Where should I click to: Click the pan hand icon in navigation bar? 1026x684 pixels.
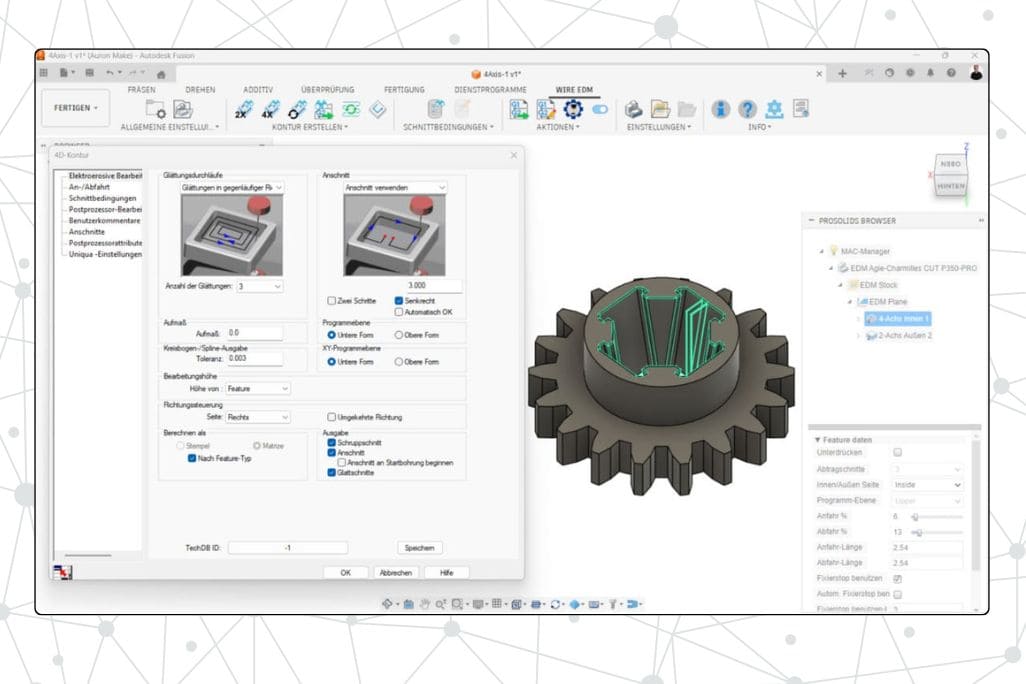coord(425,604)
